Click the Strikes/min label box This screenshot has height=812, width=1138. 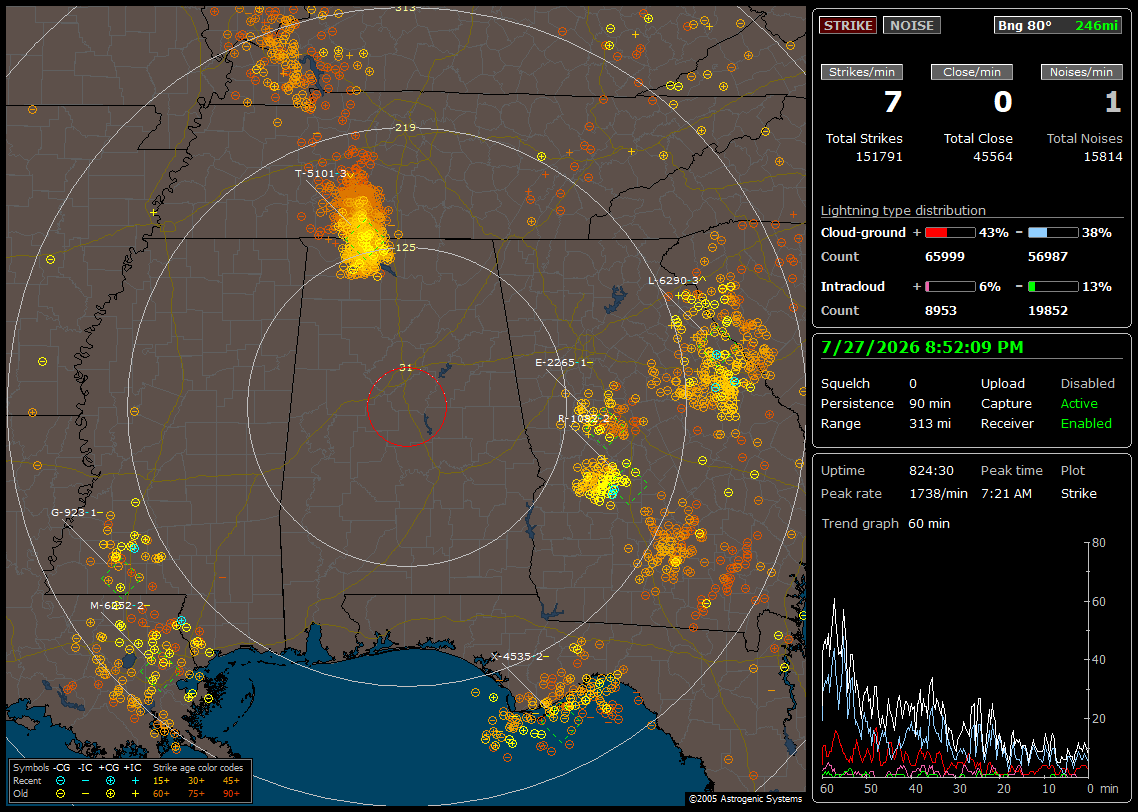tap(861, 72)
